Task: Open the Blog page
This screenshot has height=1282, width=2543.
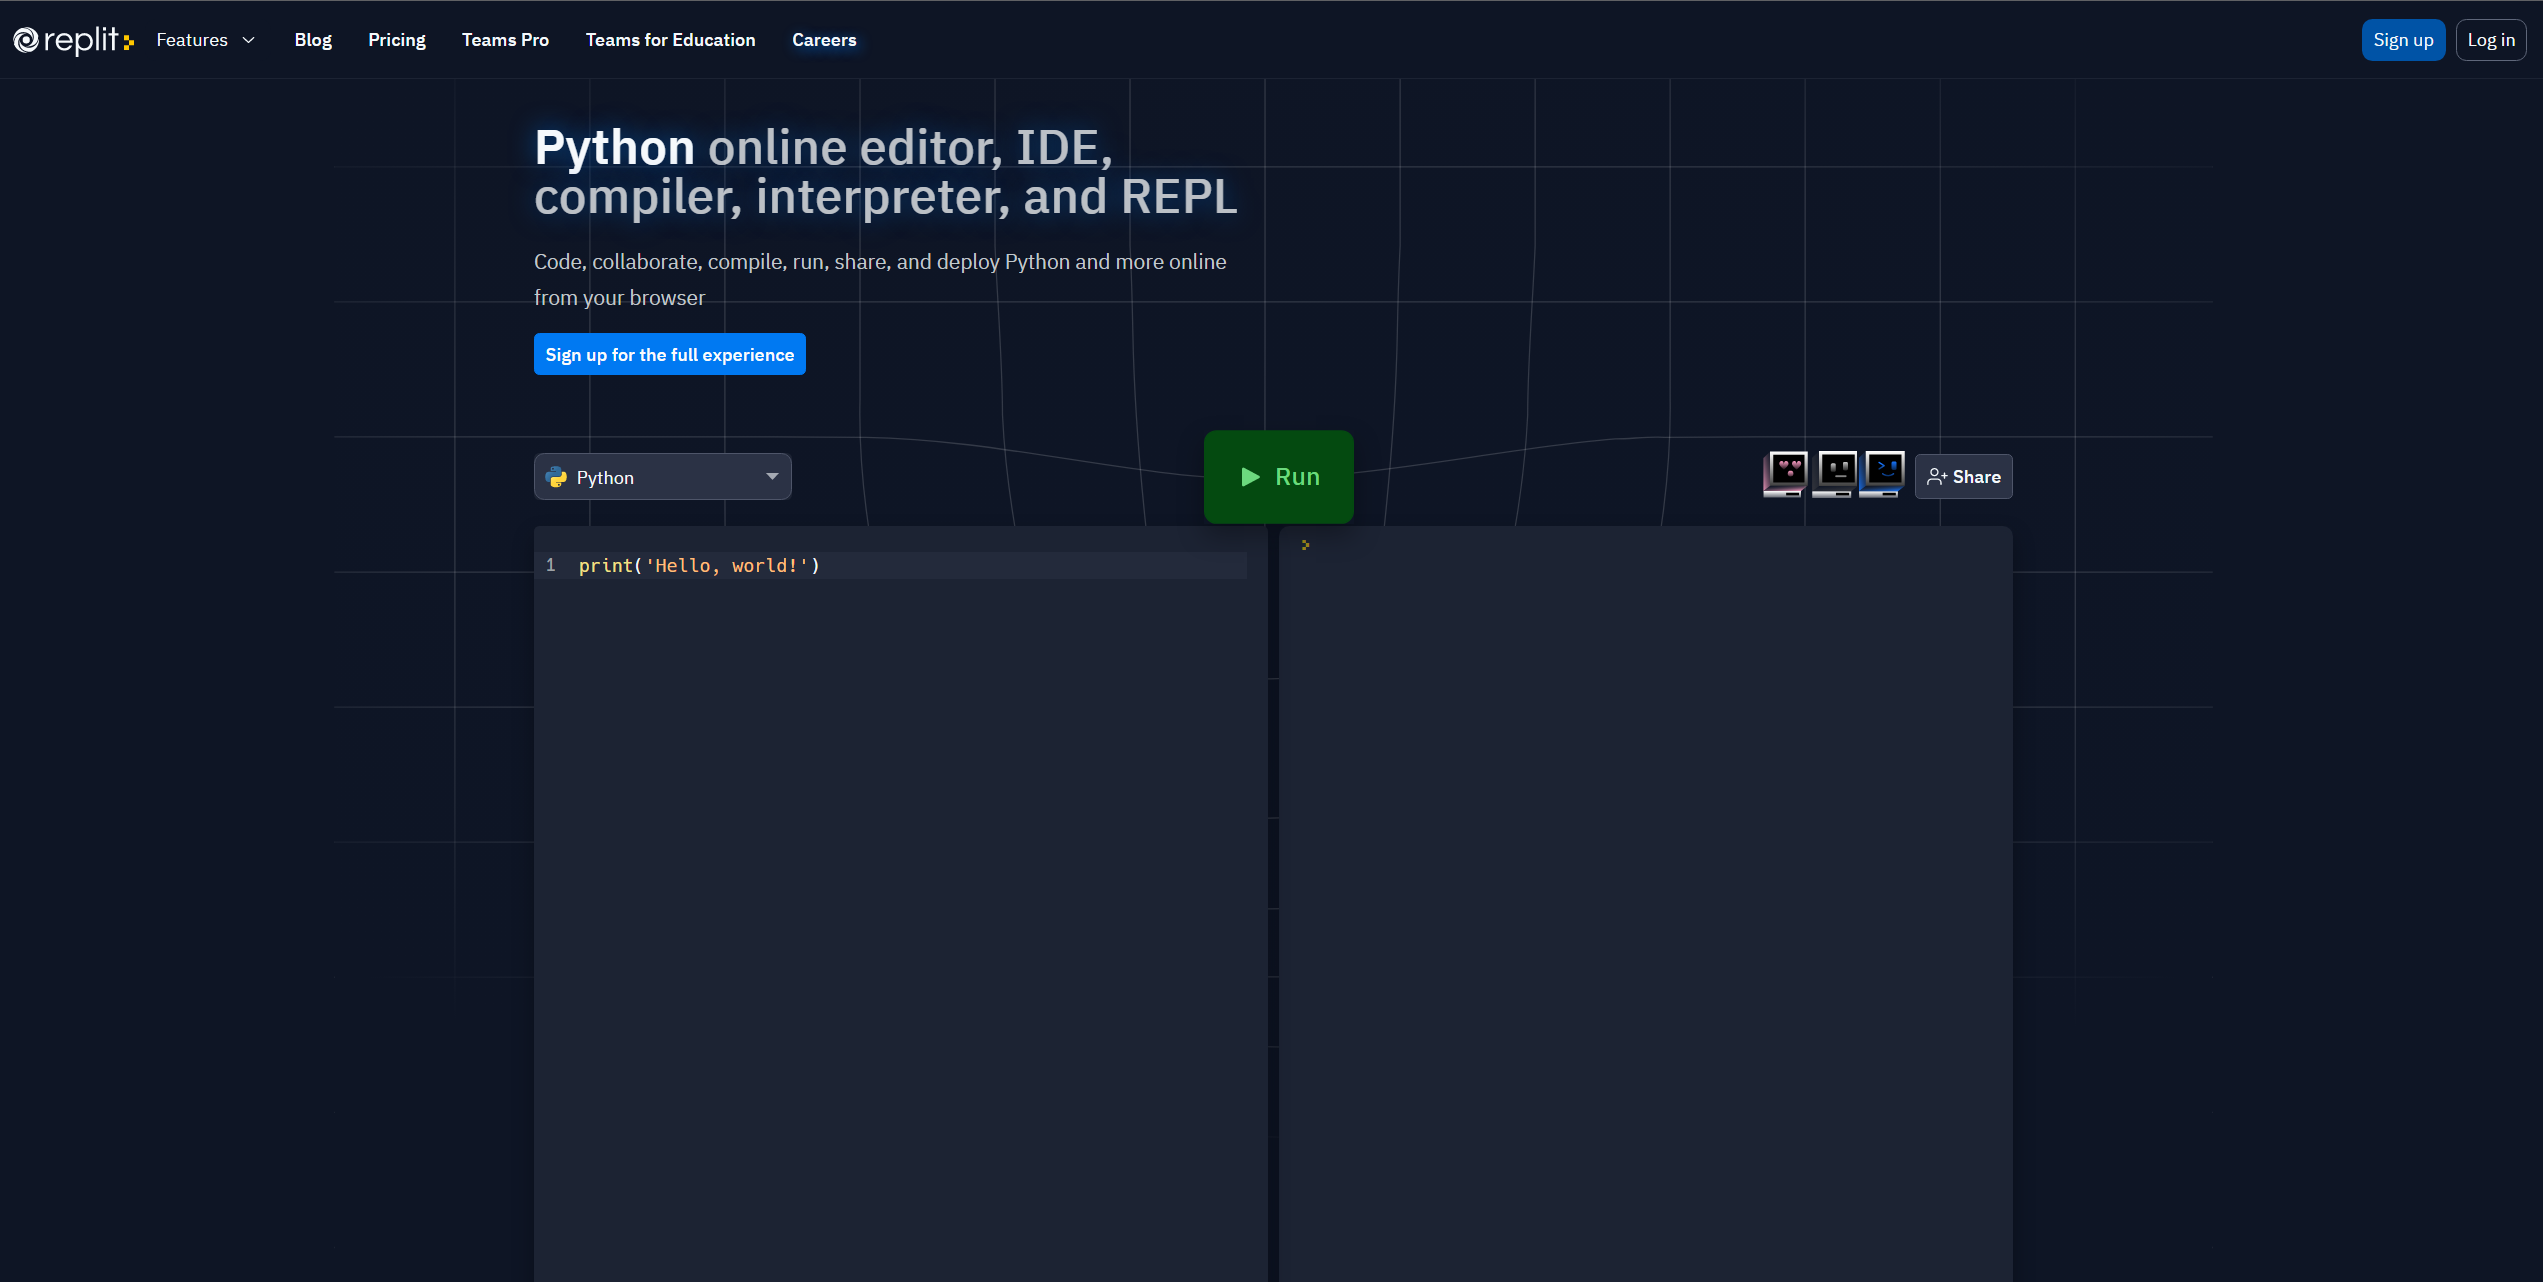Action: 313,40
